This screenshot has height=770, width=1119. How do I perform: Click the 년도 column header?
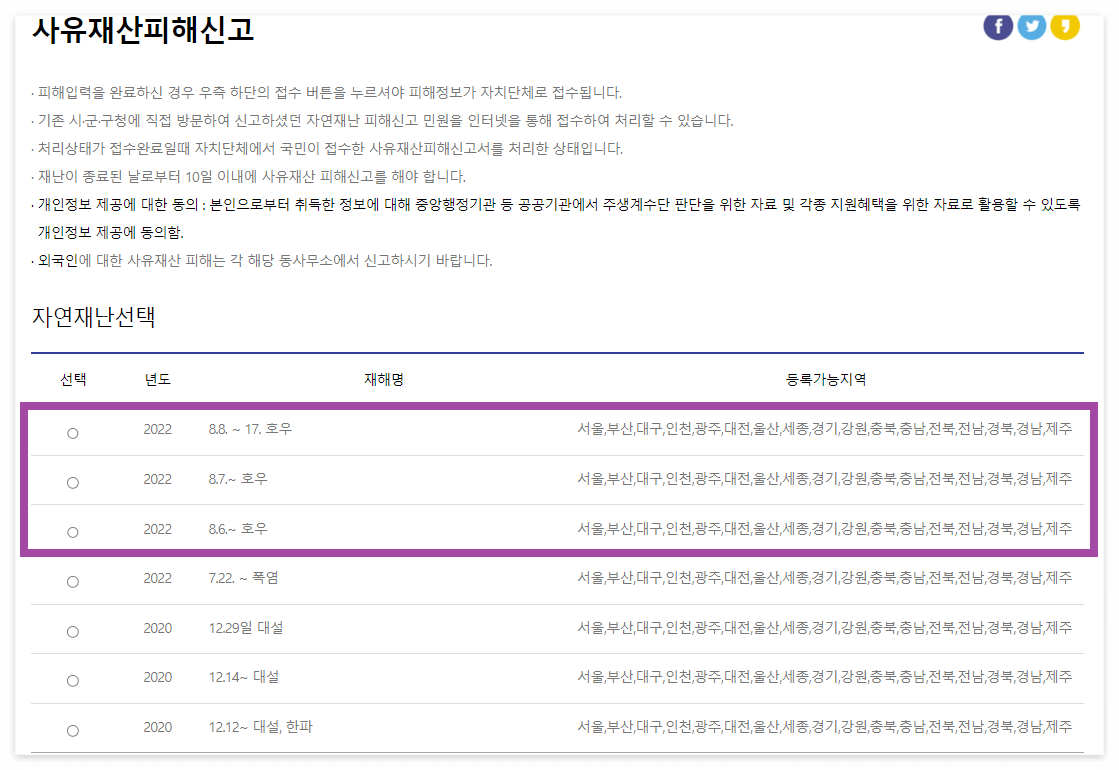click(x=157, y=380)
